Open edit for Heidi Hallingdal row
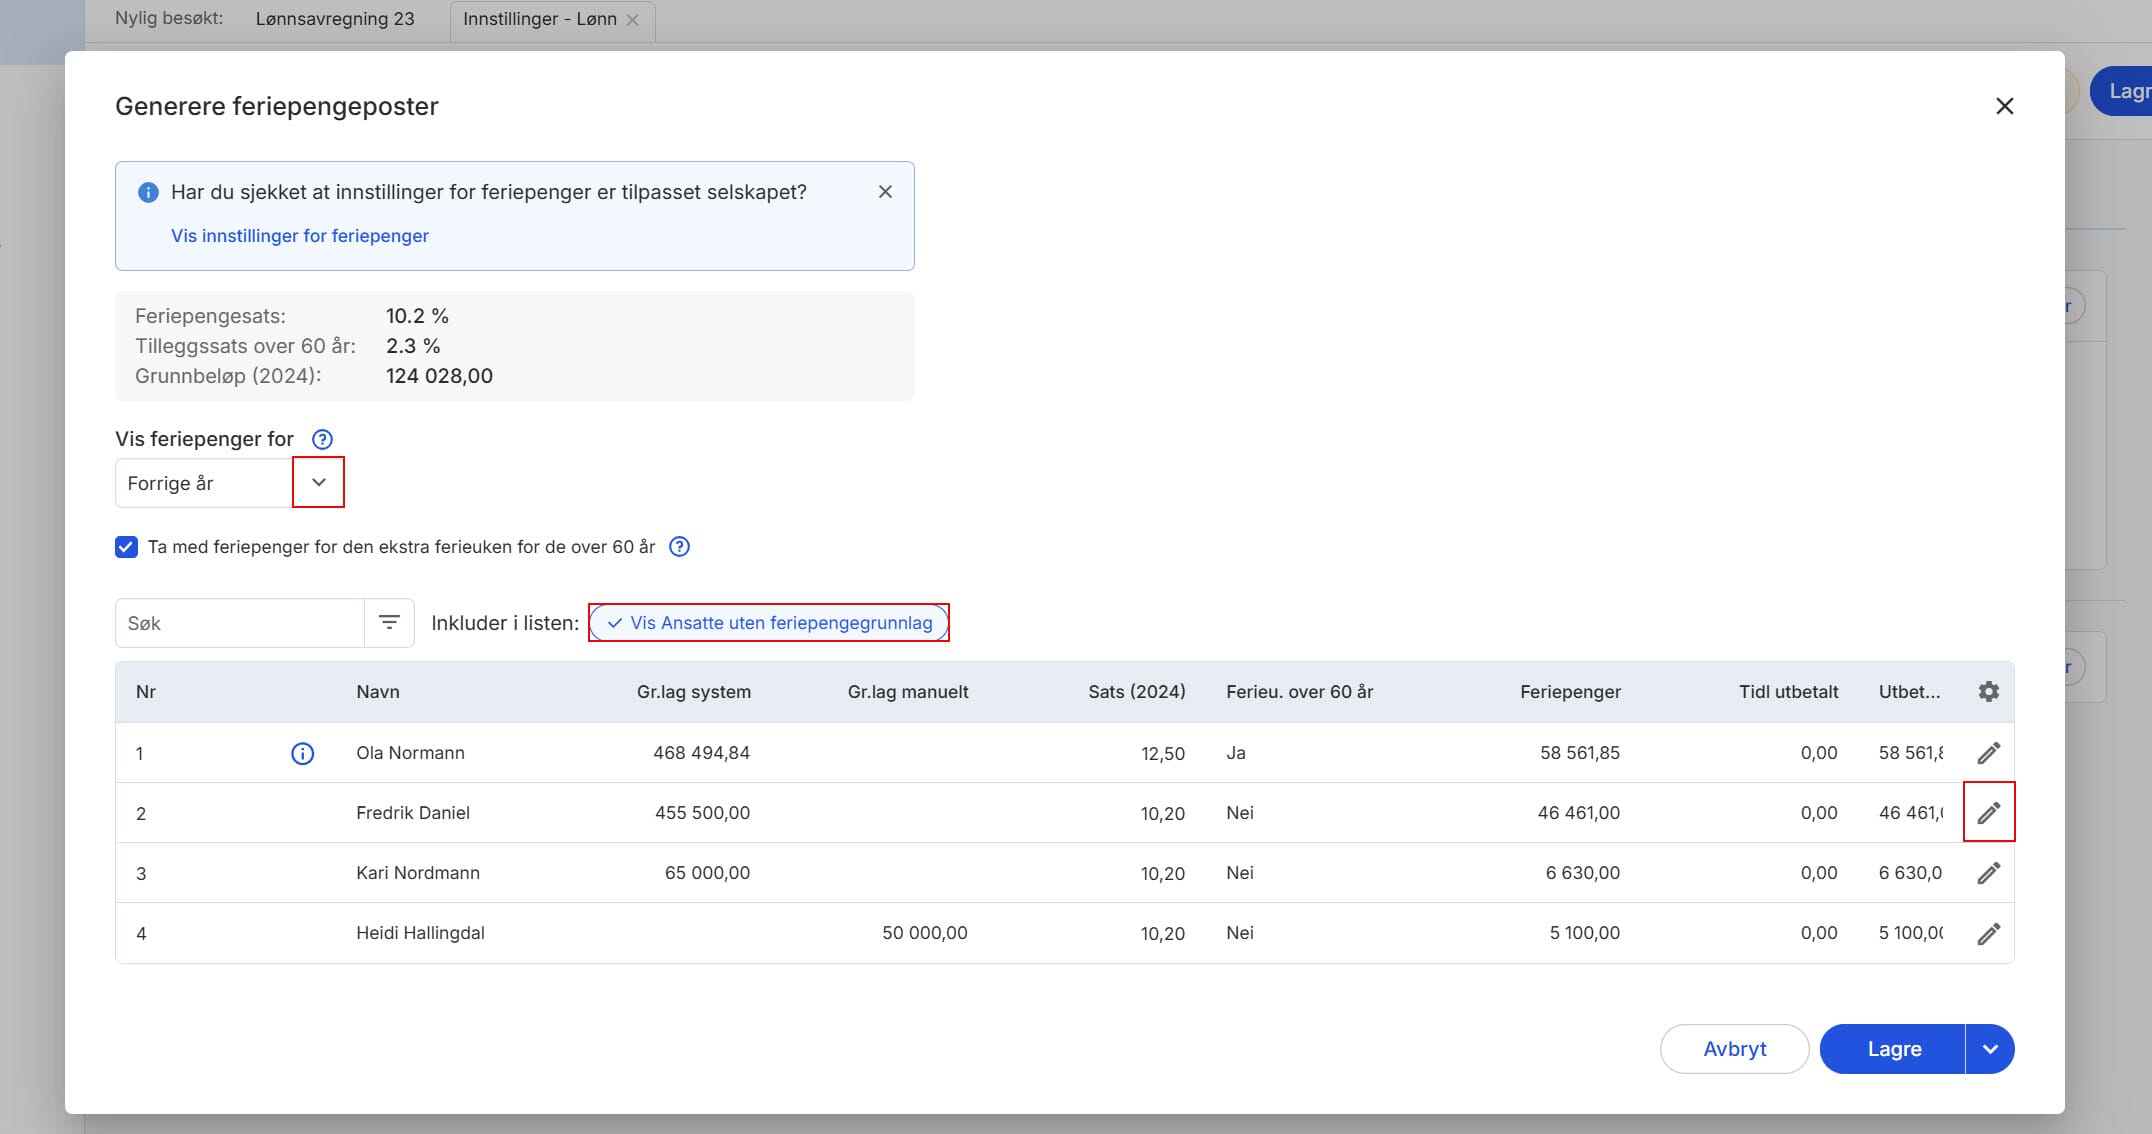 click(x=1988, y=933)
